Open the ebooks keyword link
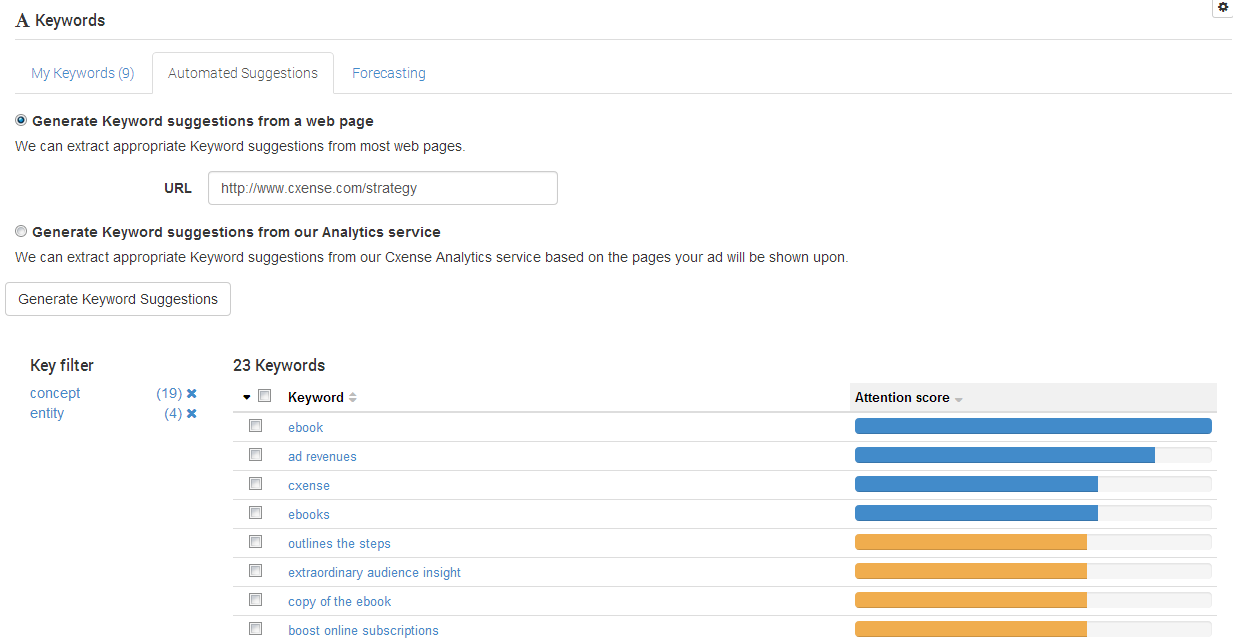 point(309,514)
